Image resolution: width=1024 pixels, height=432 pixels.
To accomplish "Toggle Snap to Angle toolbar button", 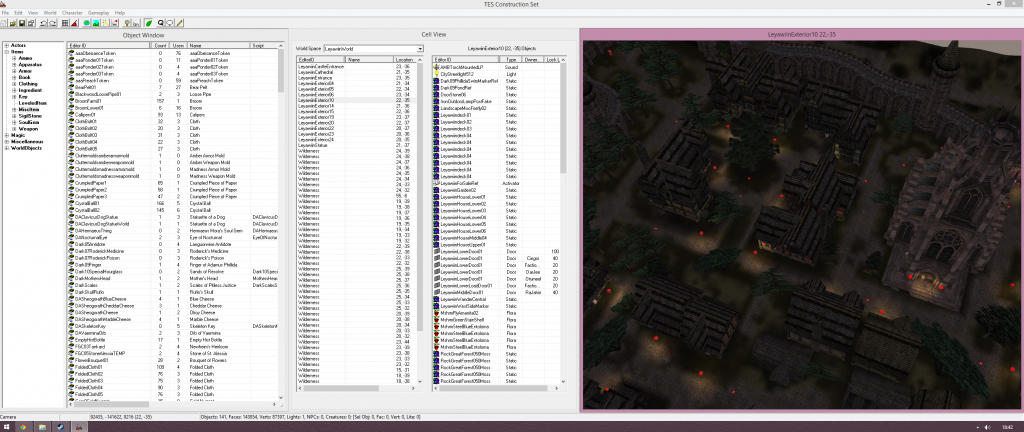I will [x=75, y=23].
